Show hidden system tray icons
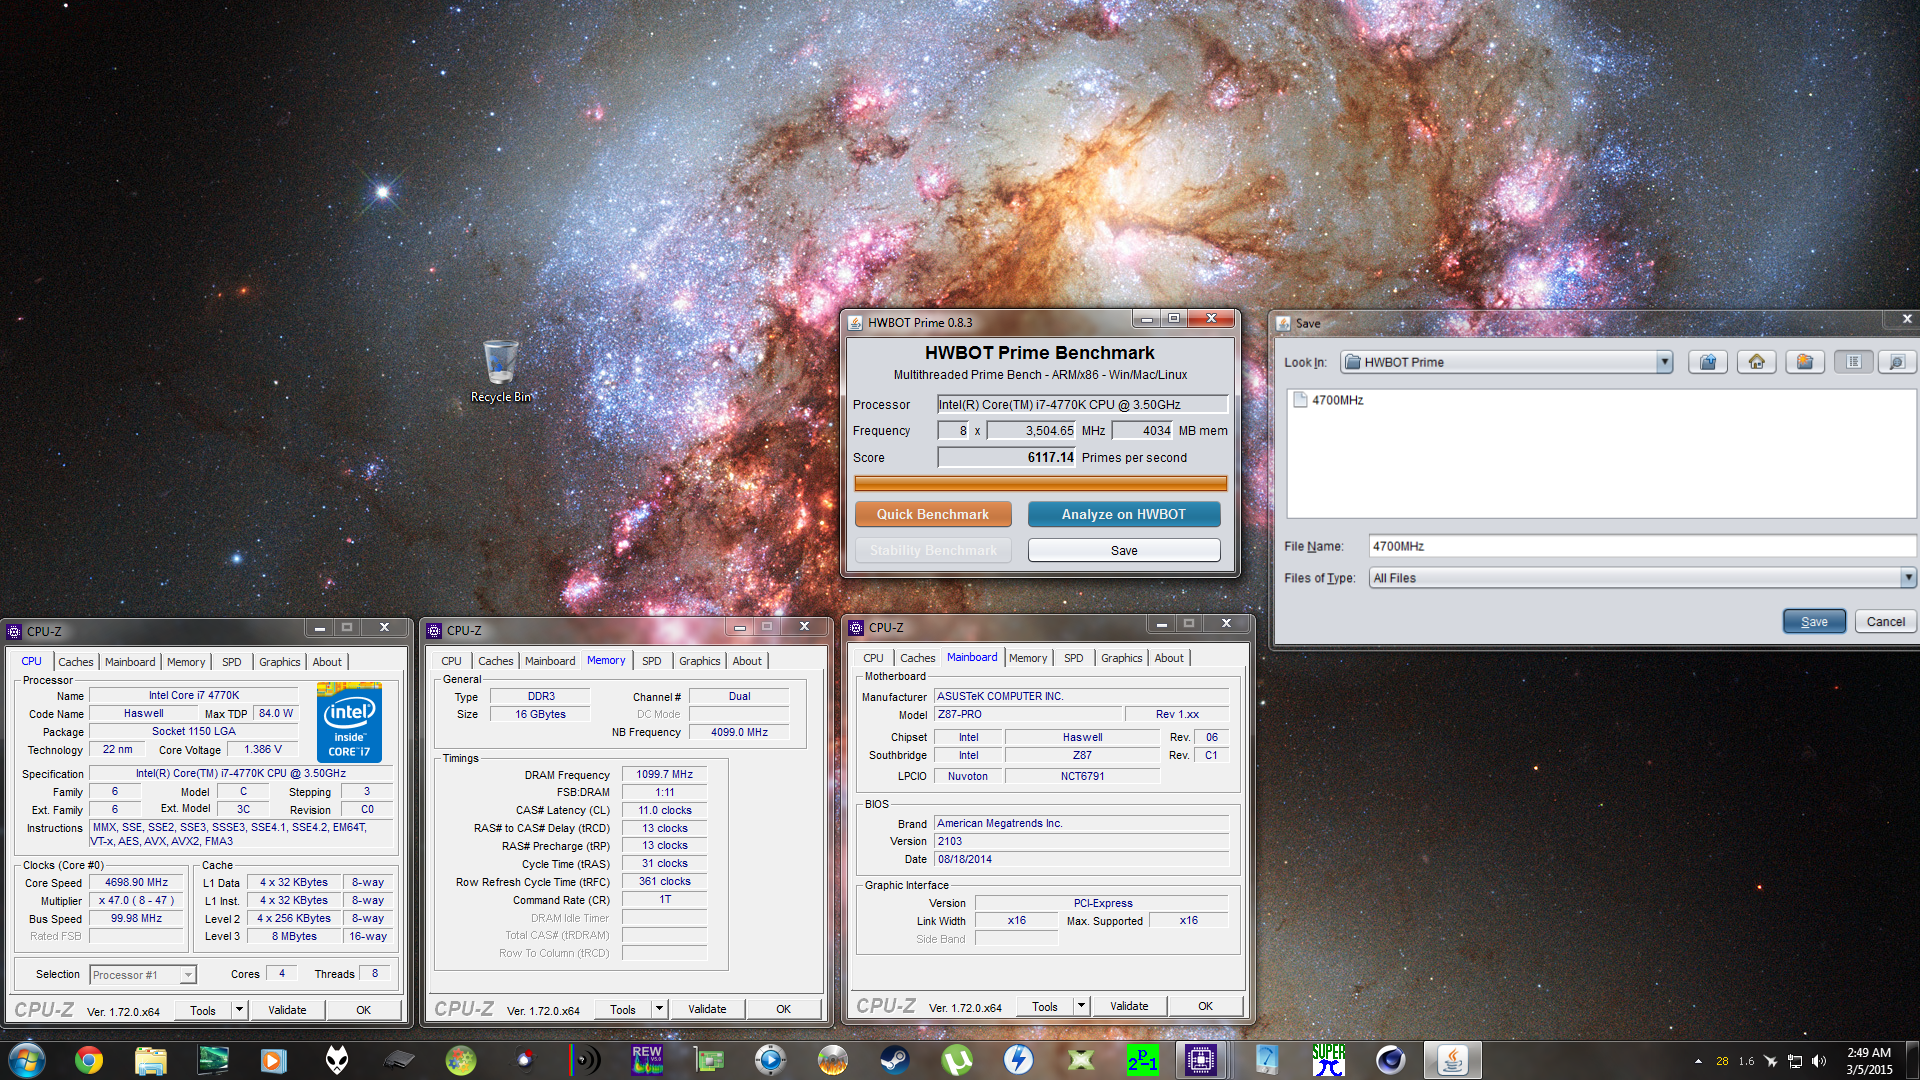Image resolution: width=1920 pixels, height=1080 pixels. [x=1698, y=1061]
